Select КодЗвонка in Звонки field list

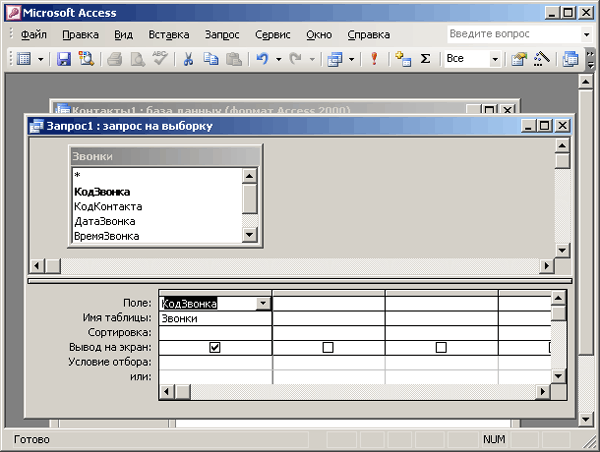[x=157, y=191]
